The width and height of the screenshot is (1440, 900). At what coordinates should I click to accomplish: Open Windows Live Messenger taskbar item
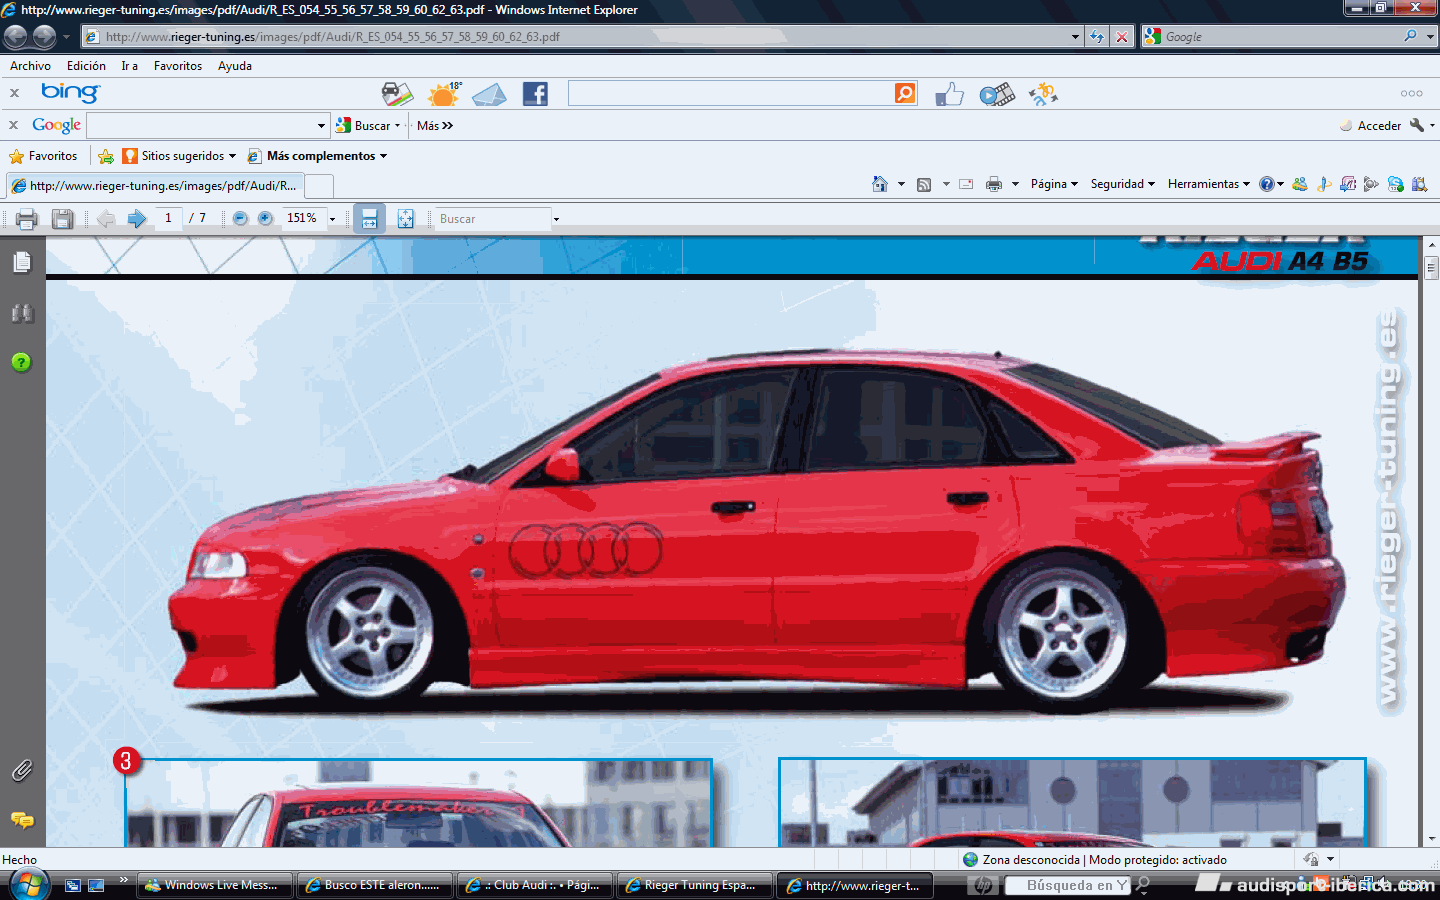214,885
